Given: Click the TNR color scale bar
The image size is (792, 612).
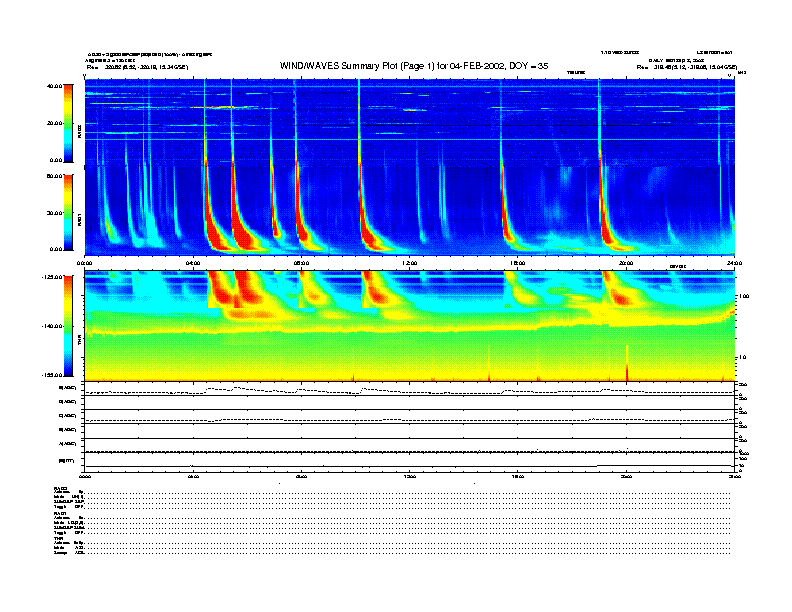Looking at the screenshot, I should pyautogui.click(x=68, y=326).
